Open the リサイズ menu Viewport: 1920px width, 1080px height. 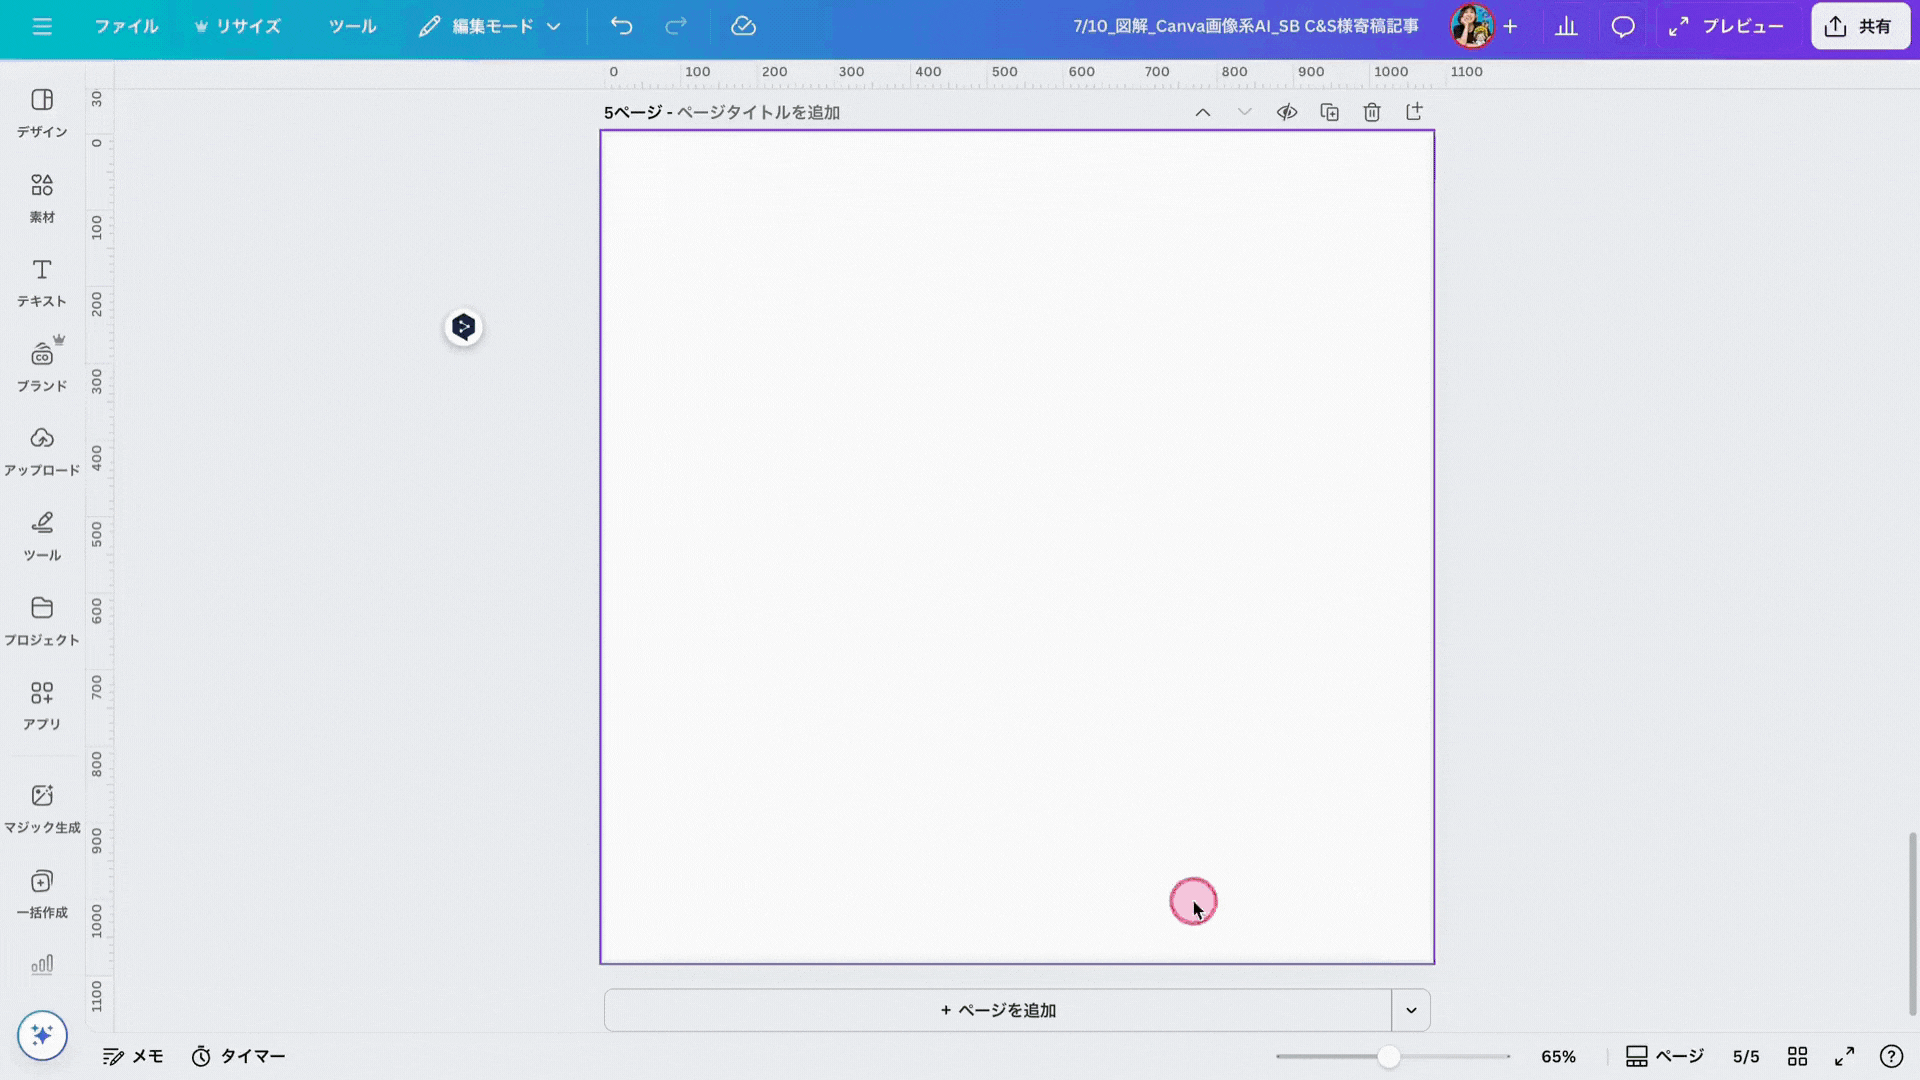(x=238, y=27)
